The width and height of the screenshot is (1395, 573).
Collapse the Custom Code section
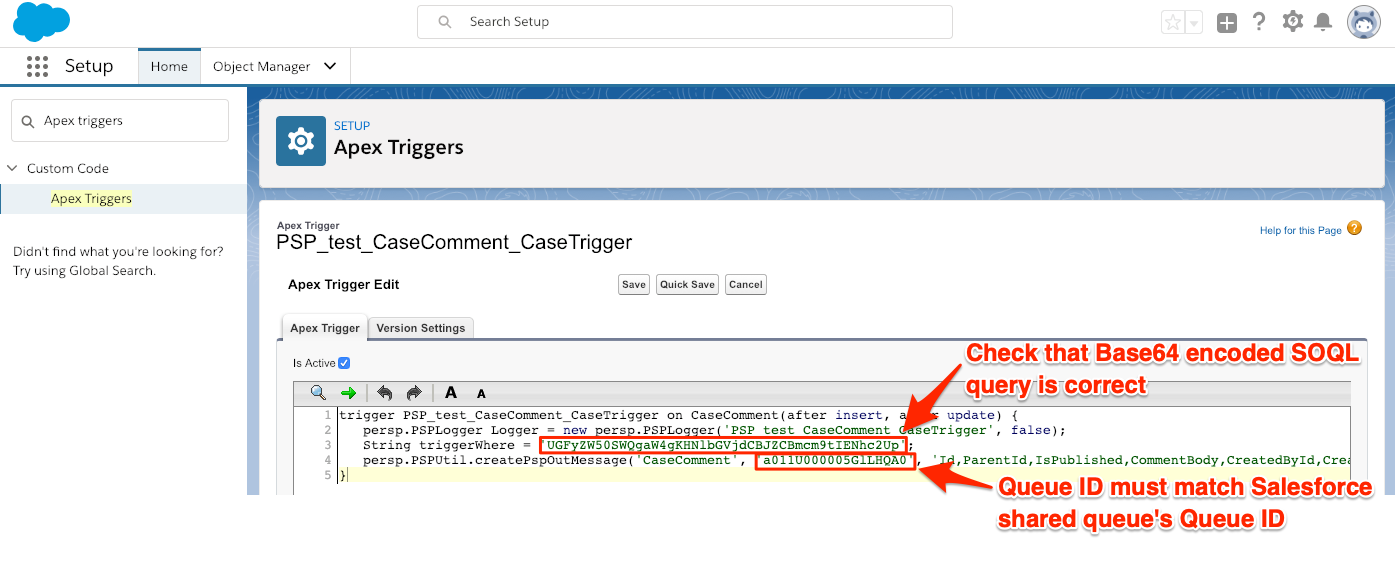pos(12,168)
